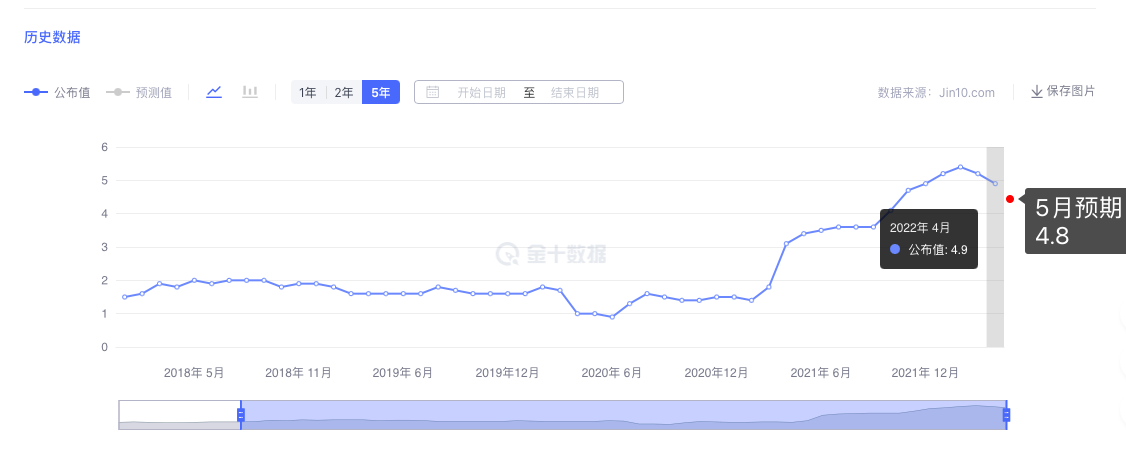Click the unselected left area of zoom bar
Image resolution: width=1126 pixels, height=469 pixels.
[178, 415]
